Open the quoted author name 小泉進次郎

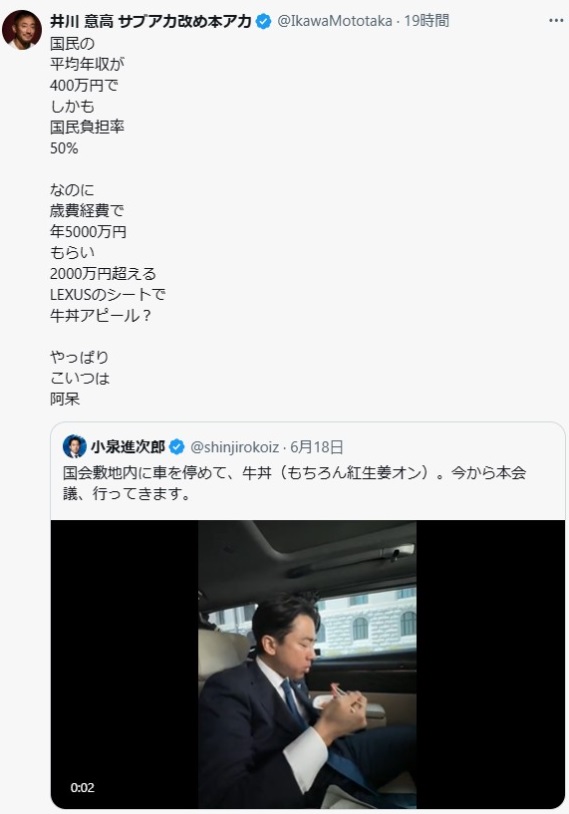[128, 447]
